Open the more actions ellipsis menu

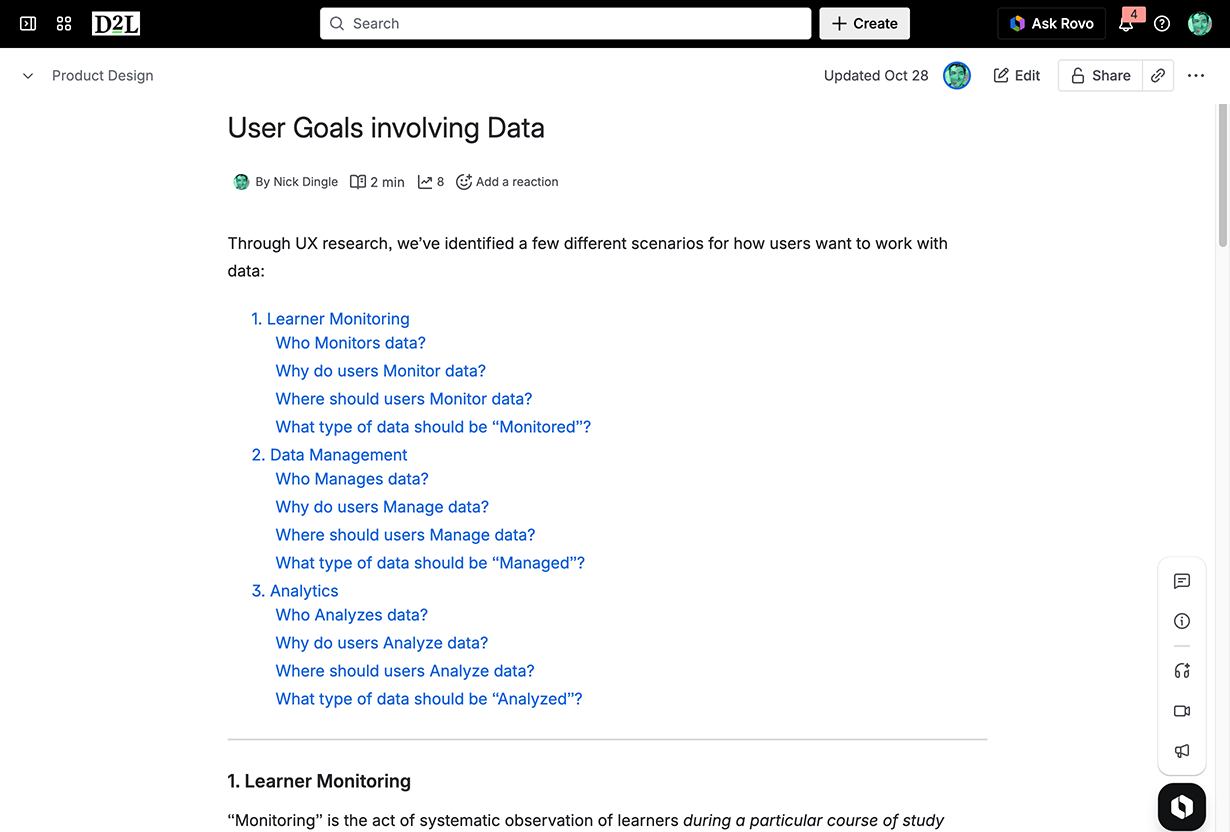pyautogui.click(x=1196, y=76)
